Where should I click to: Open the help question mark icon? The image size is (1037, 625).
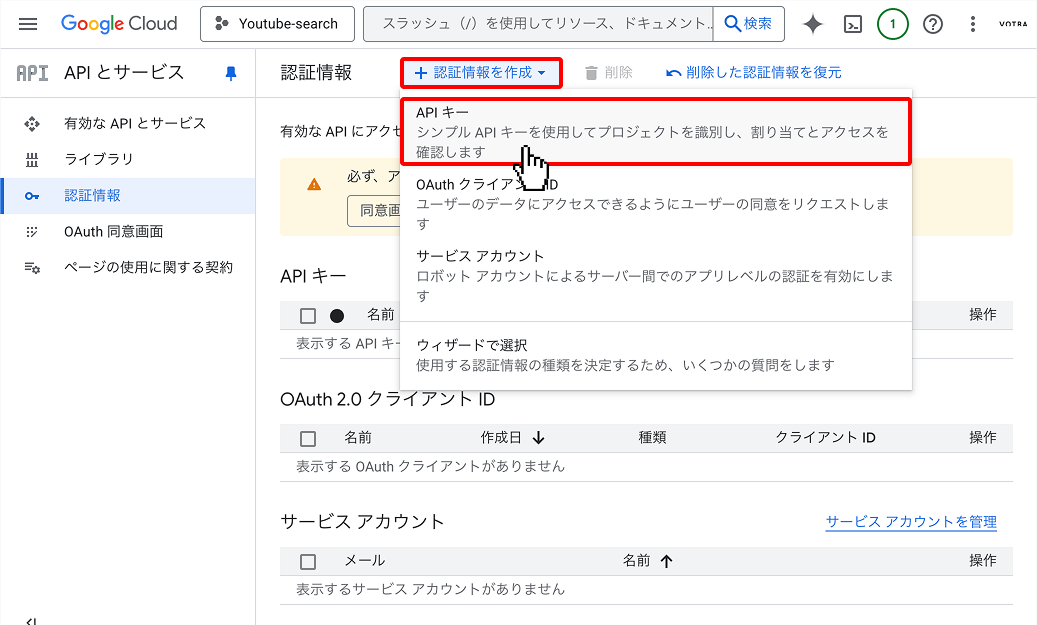pyautogui.click(x=933, y=24)
